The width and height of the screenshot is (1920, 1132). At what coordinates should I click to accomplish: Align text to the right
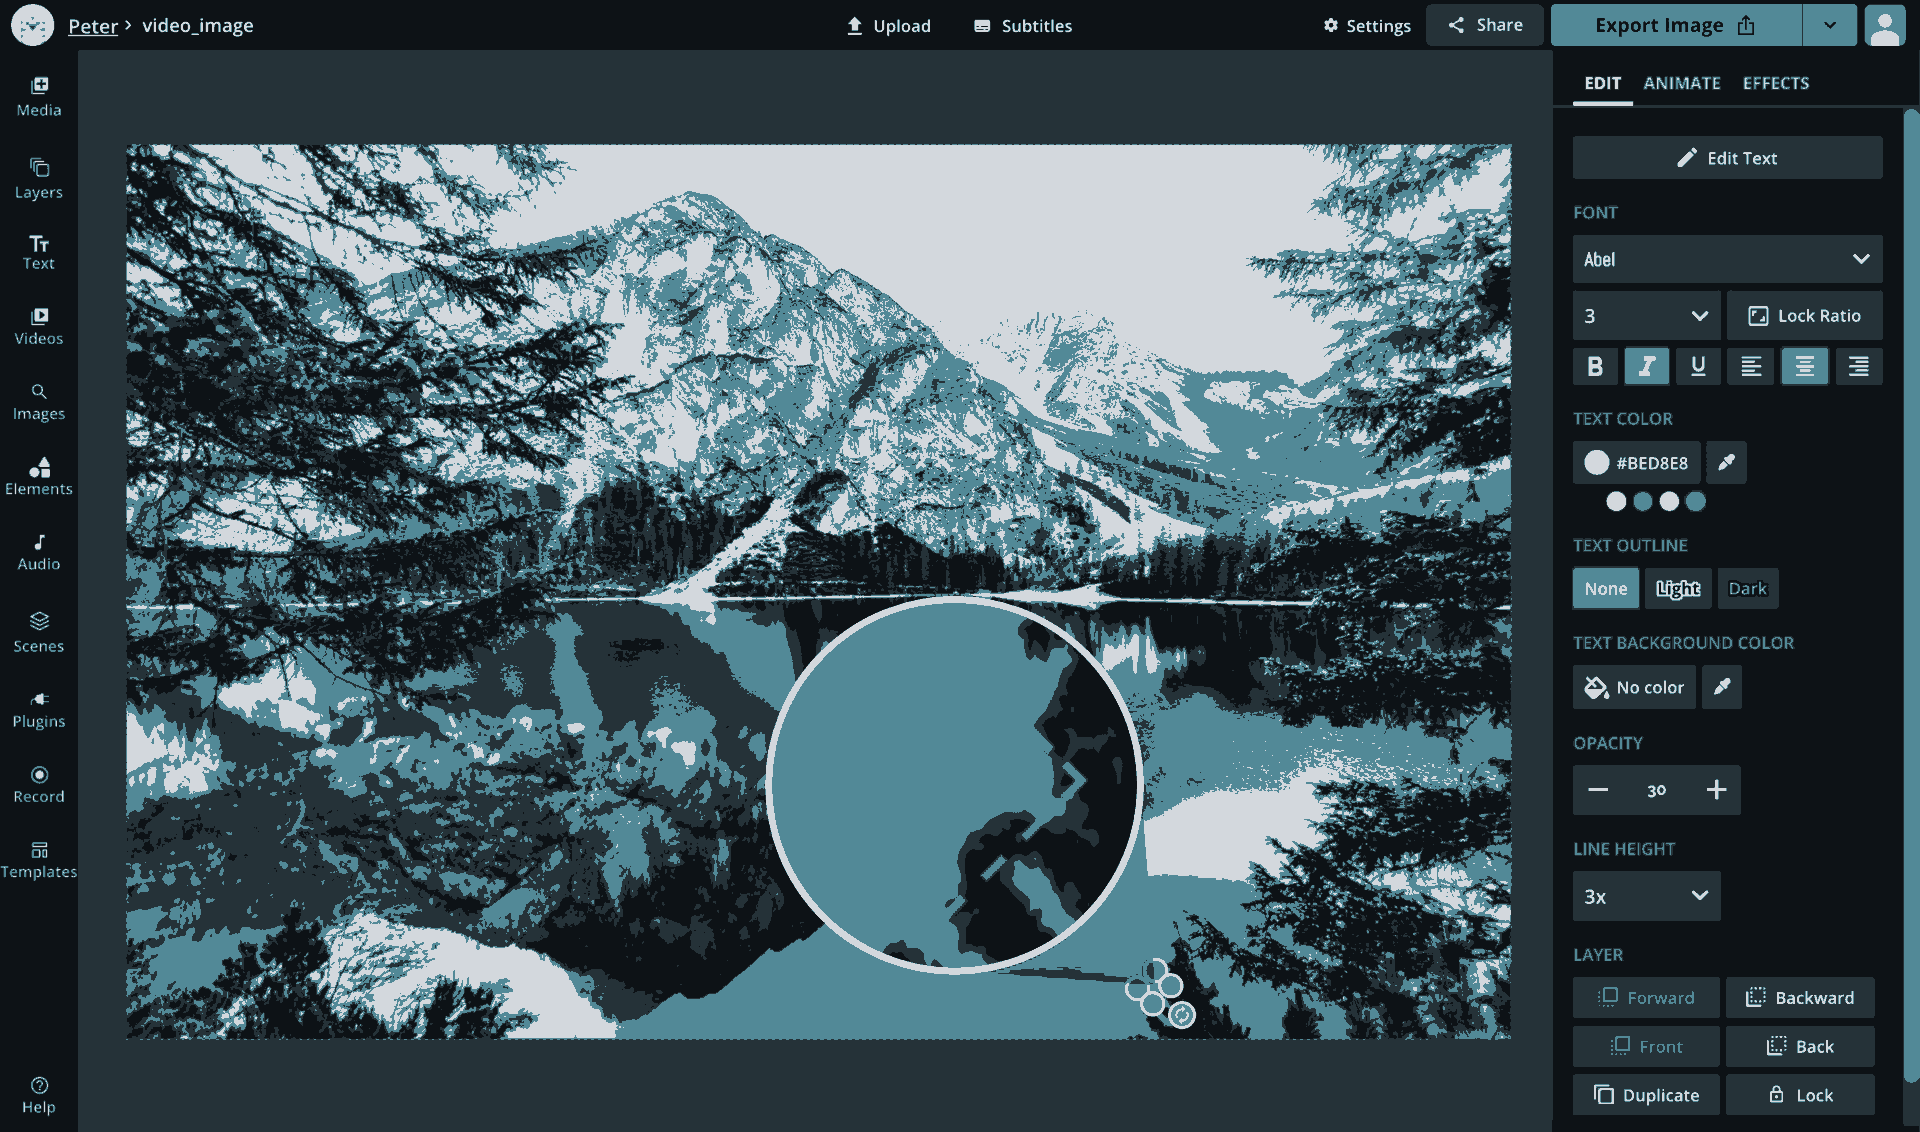(1858, 366)
